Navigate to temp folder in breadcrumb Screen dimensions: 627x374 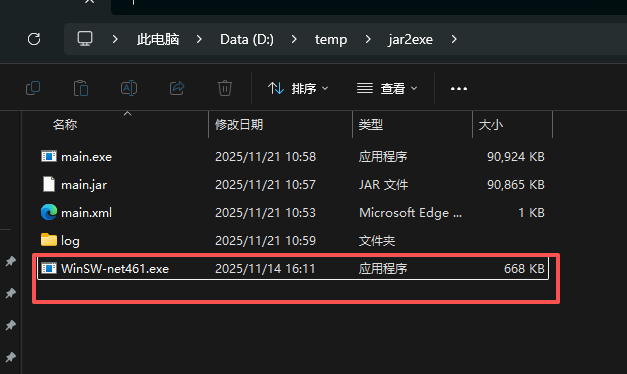click(331, 40)
